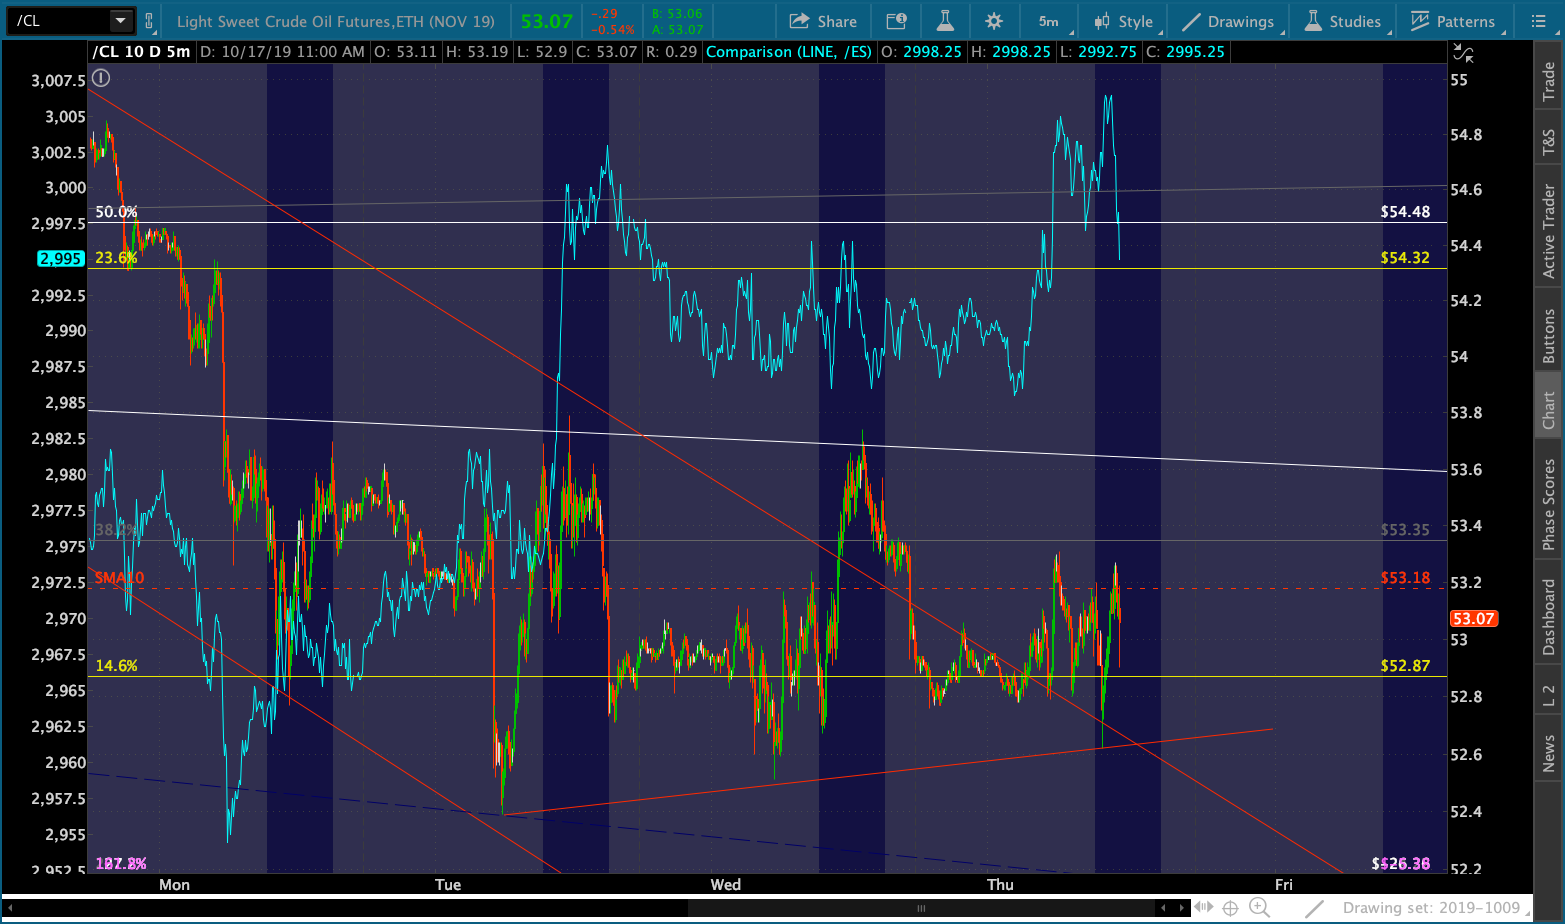
Task: Open the flask-shaped Edit Studies icon
Action: (945, 21)
